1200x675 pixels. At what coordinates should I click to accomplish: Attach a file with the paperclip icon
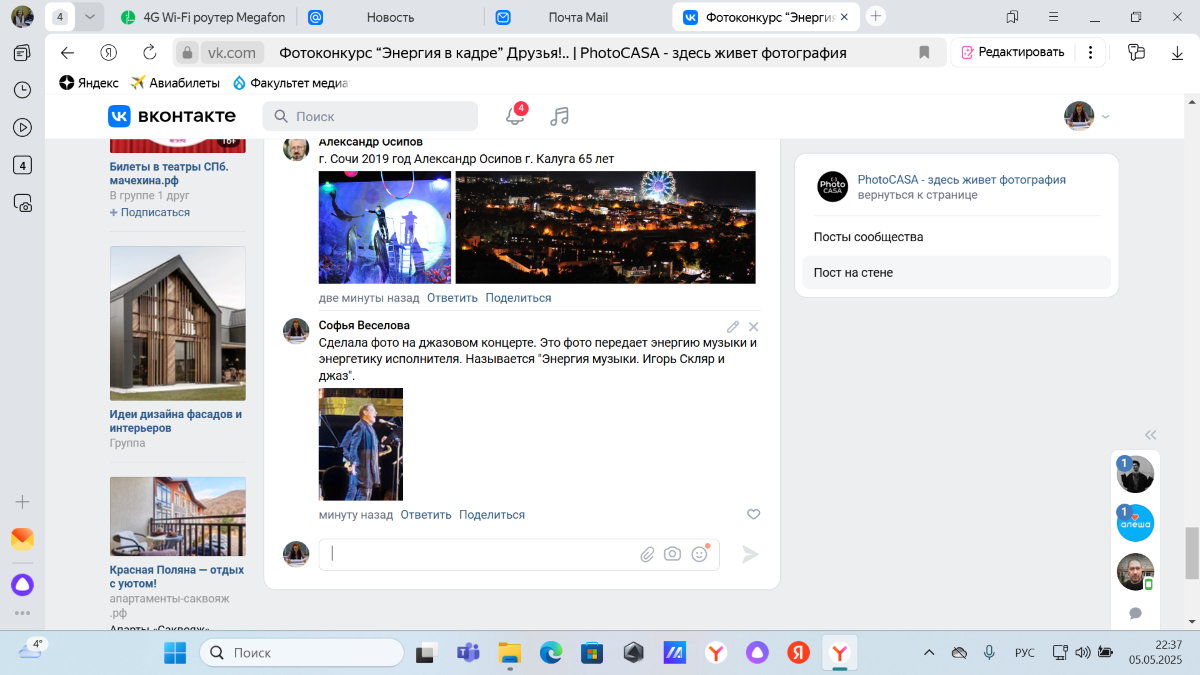click(648, 554)
